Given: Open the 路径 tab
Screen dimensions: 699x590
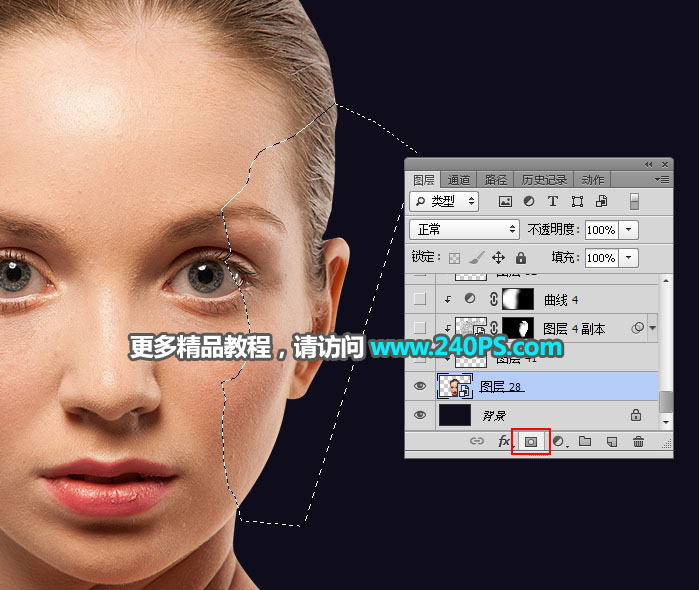Looking at the screenshot, I should [496, 180].
